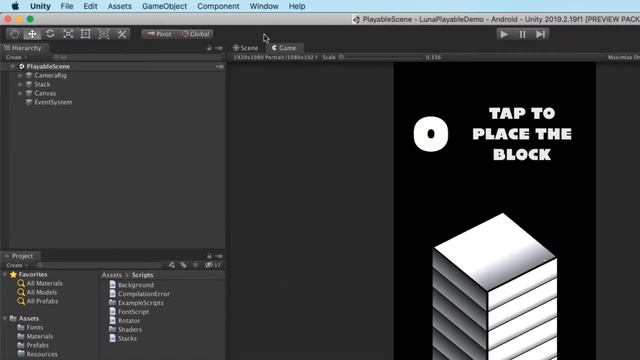The image size is (640, 360).
Task: Lock the Hierarchy panel
Action: (209, 48)
